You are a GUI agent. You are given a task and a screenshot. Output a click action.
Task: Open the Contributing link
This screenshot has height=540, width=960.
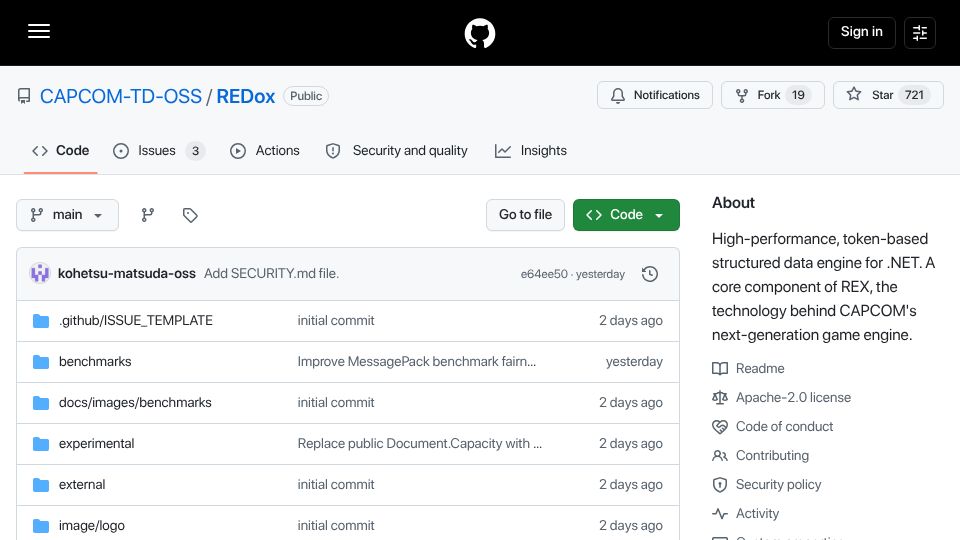(772, 456)
